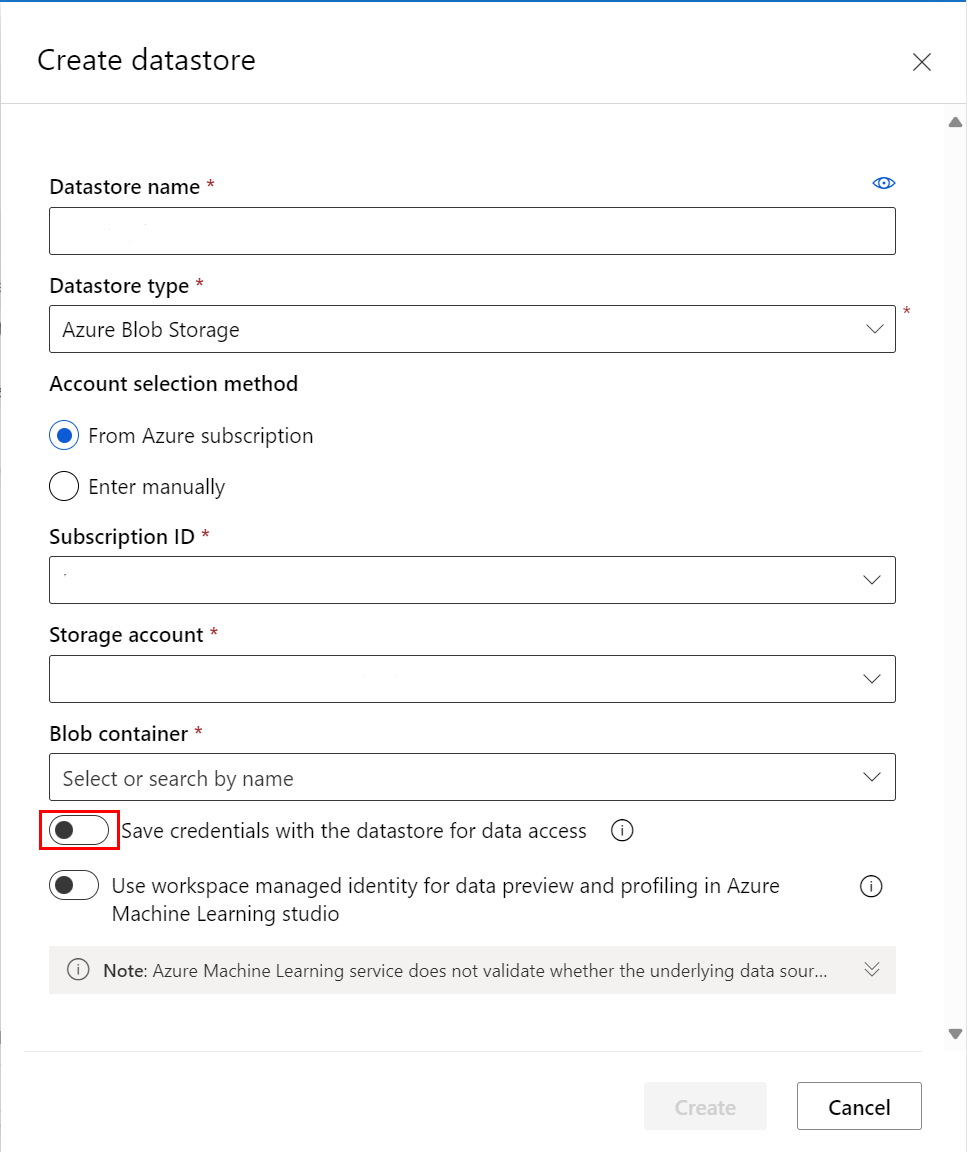The height and width of the screenshot is (1152, 968).
Task: Expand the Note banner with double chevron
Action: click(x=871, y=969)
